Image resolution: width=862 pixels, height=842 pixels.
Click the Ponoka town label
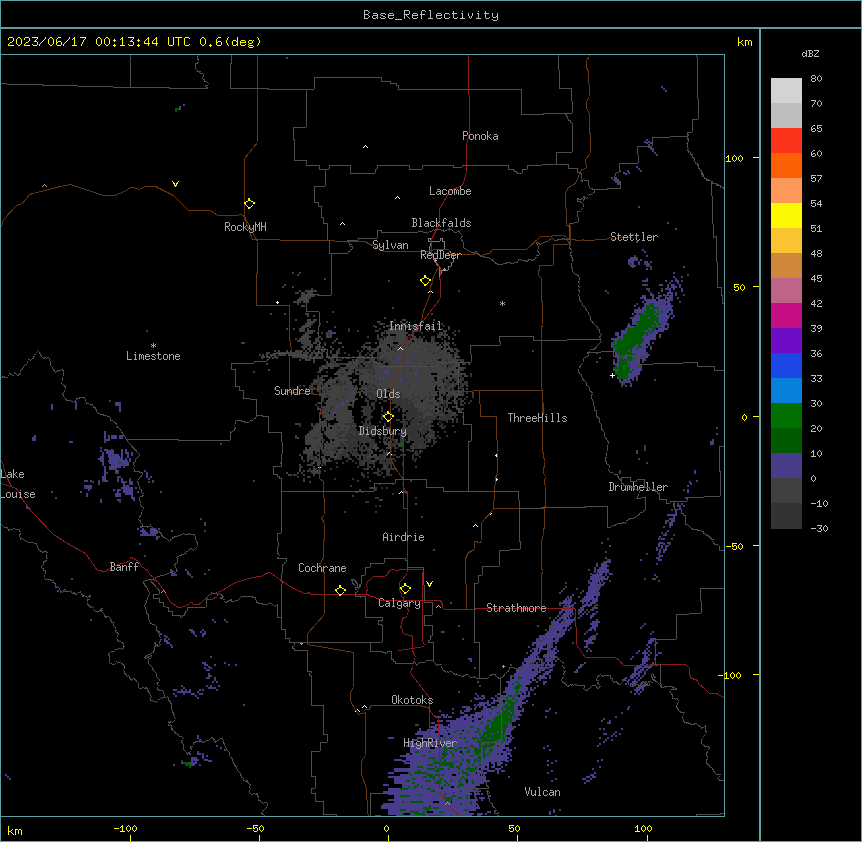point(480,136)
